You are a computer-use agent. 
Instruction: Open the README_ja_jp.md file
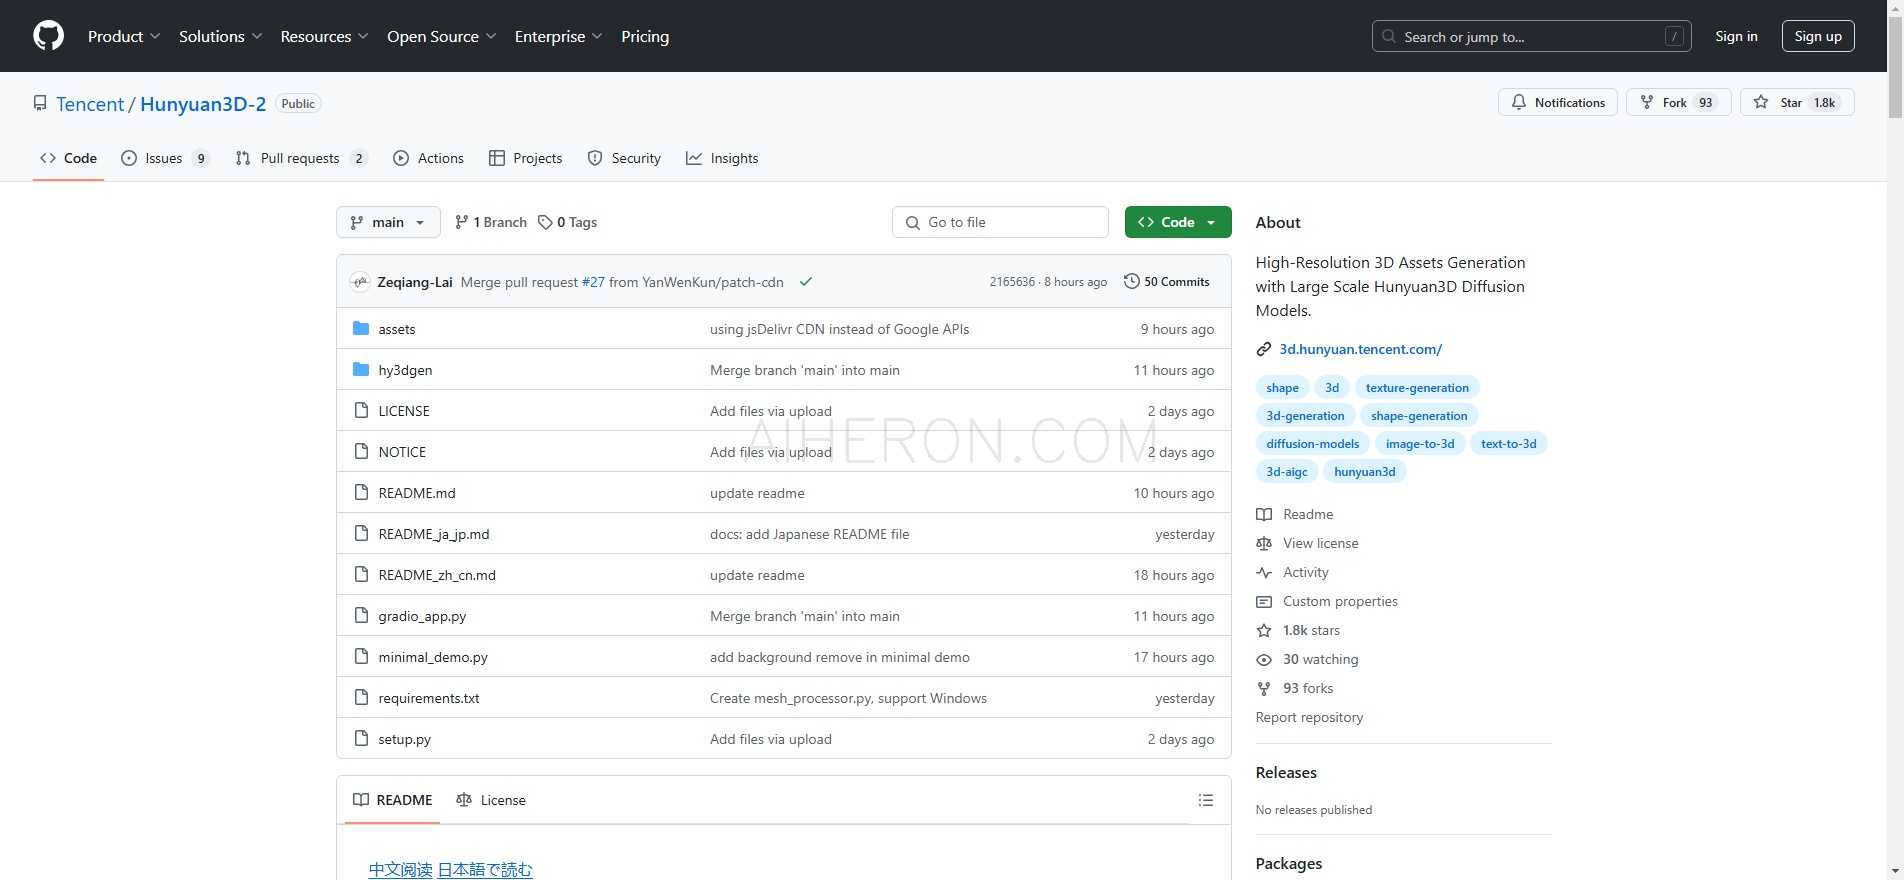coord(434,534)
